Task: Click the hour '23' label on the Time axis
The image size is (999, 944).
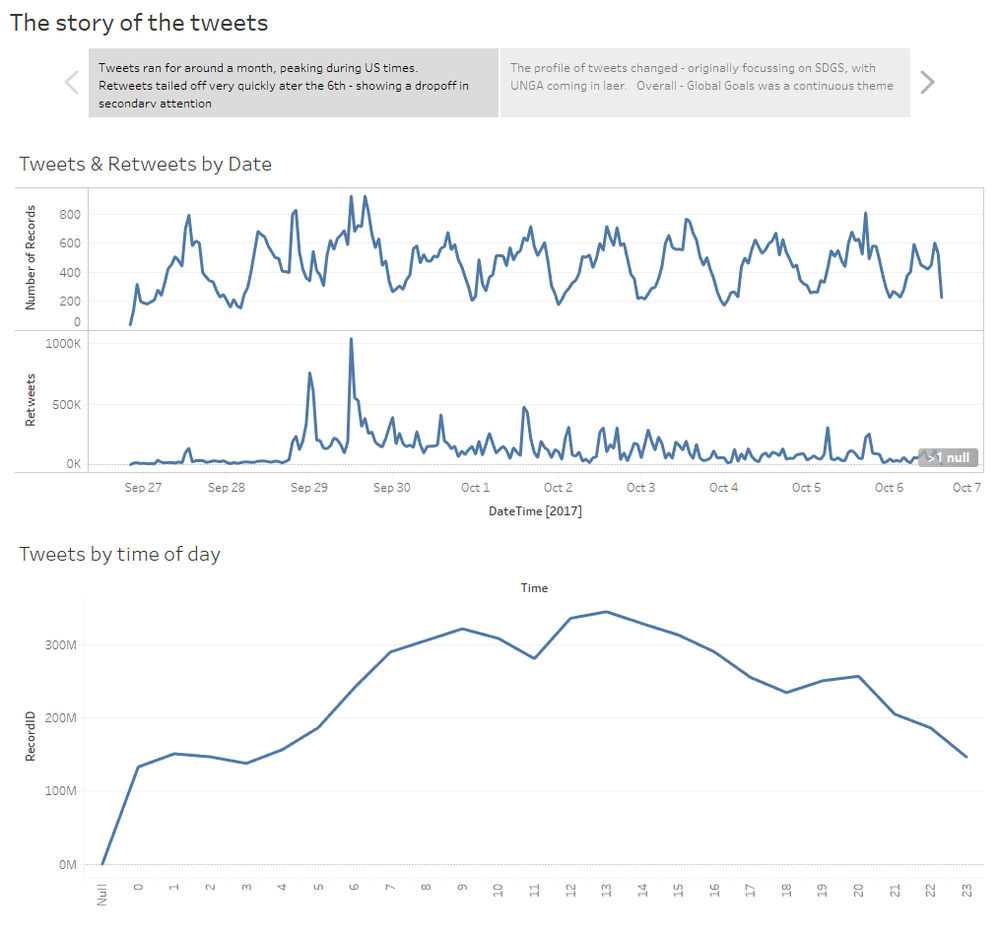Action: (967, 890)
